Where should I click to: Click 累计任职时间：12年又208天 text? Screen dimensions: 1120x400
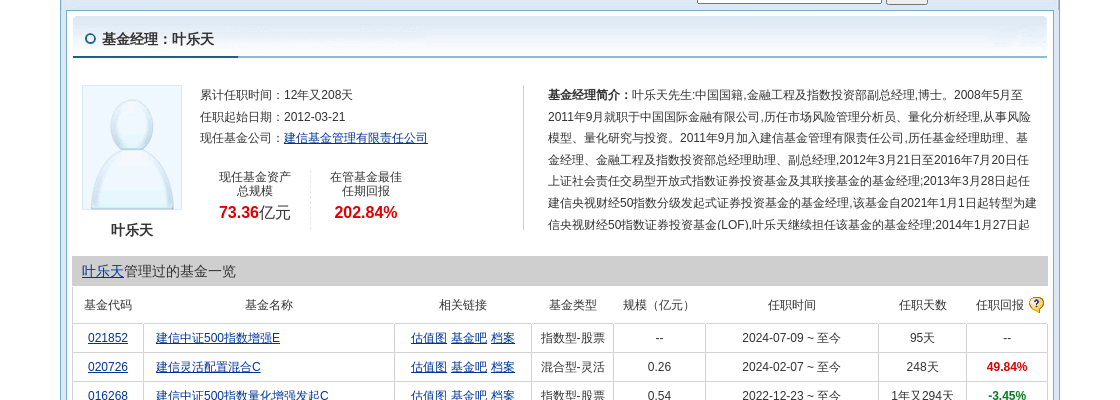276,95
